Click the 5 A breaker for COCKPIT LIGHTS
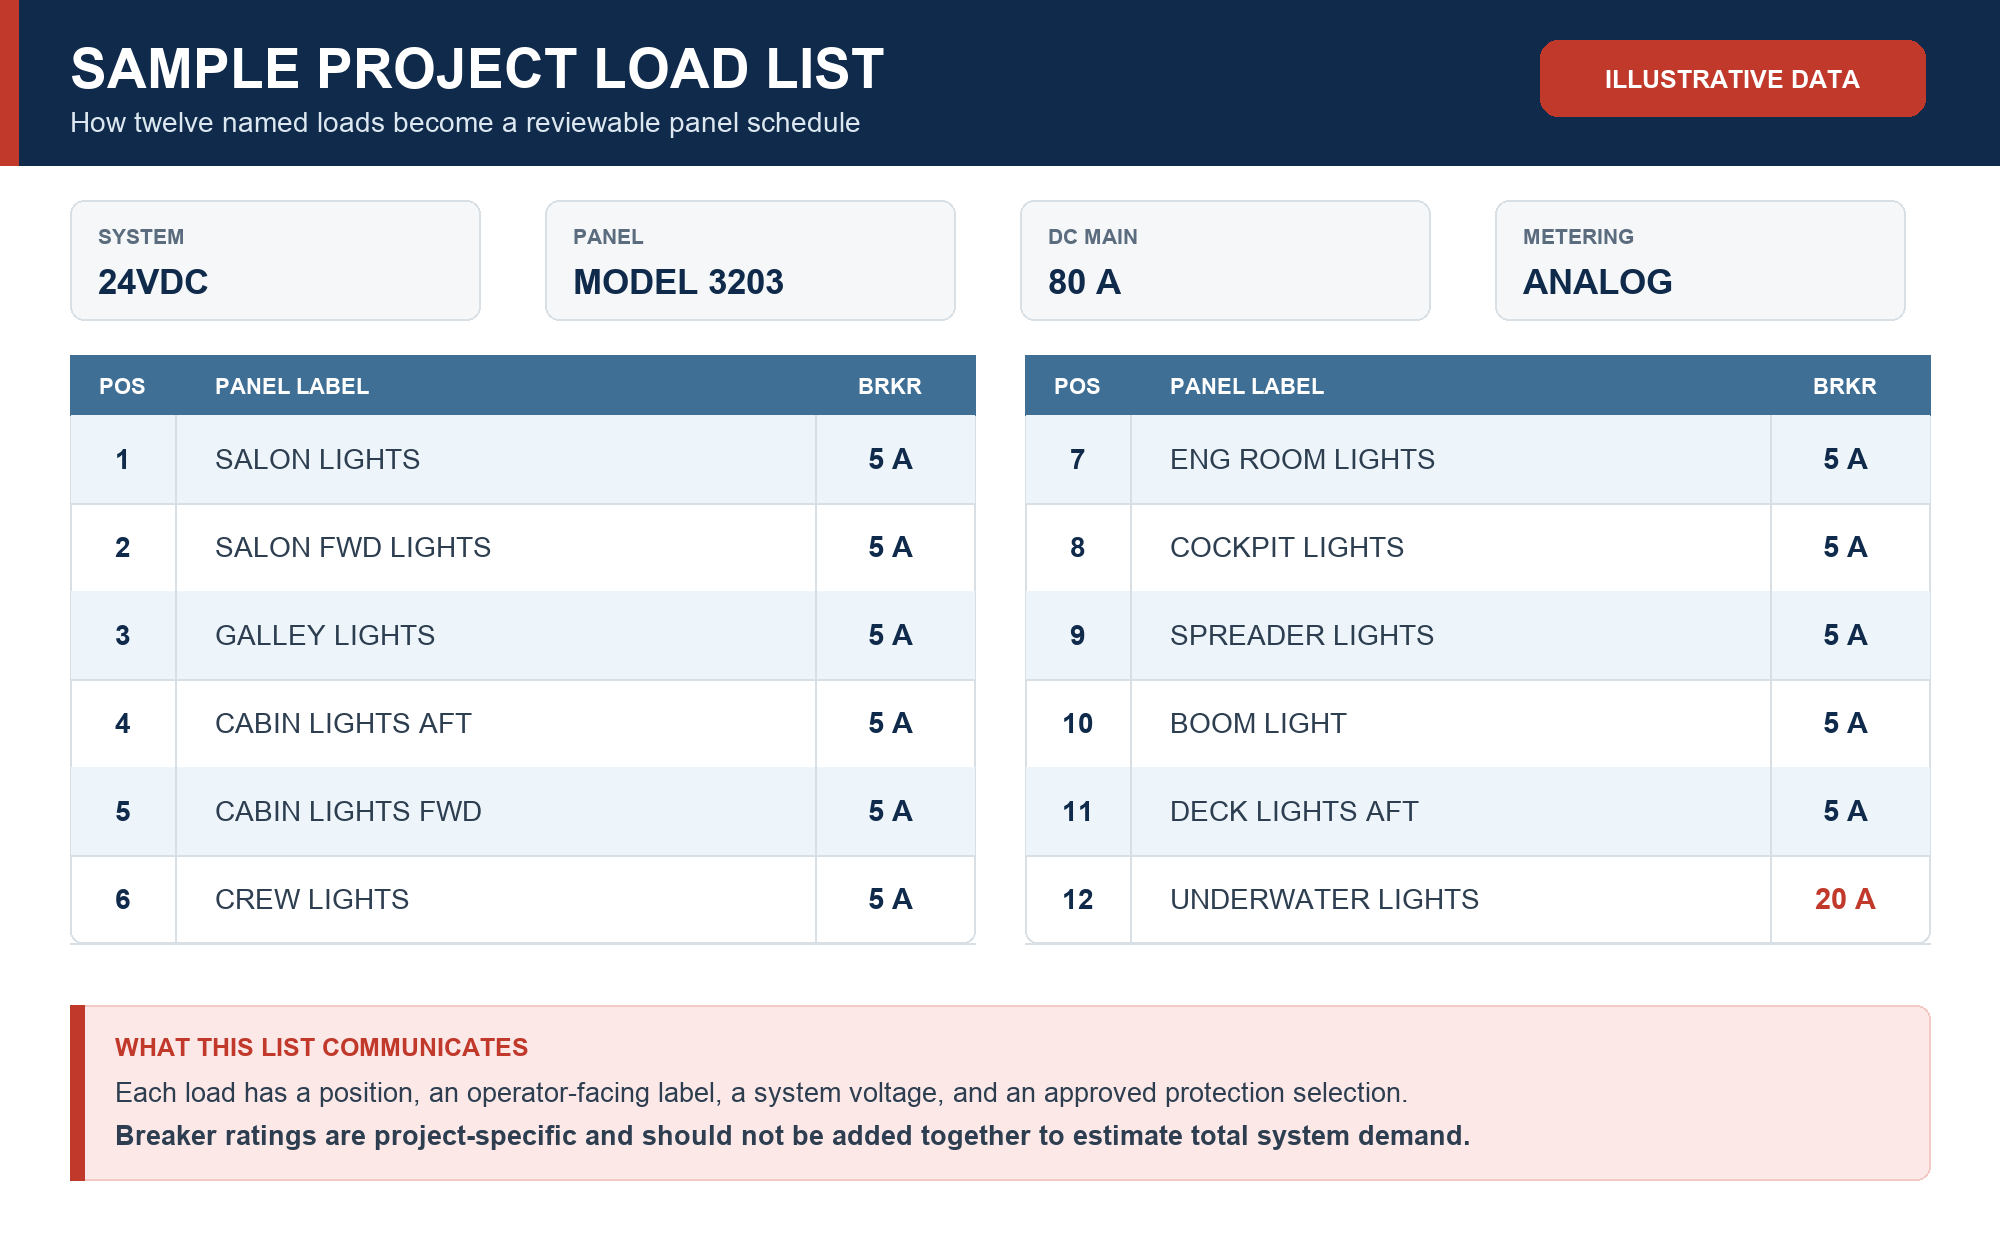Screen dimensions: 2000x1240 1845,547
